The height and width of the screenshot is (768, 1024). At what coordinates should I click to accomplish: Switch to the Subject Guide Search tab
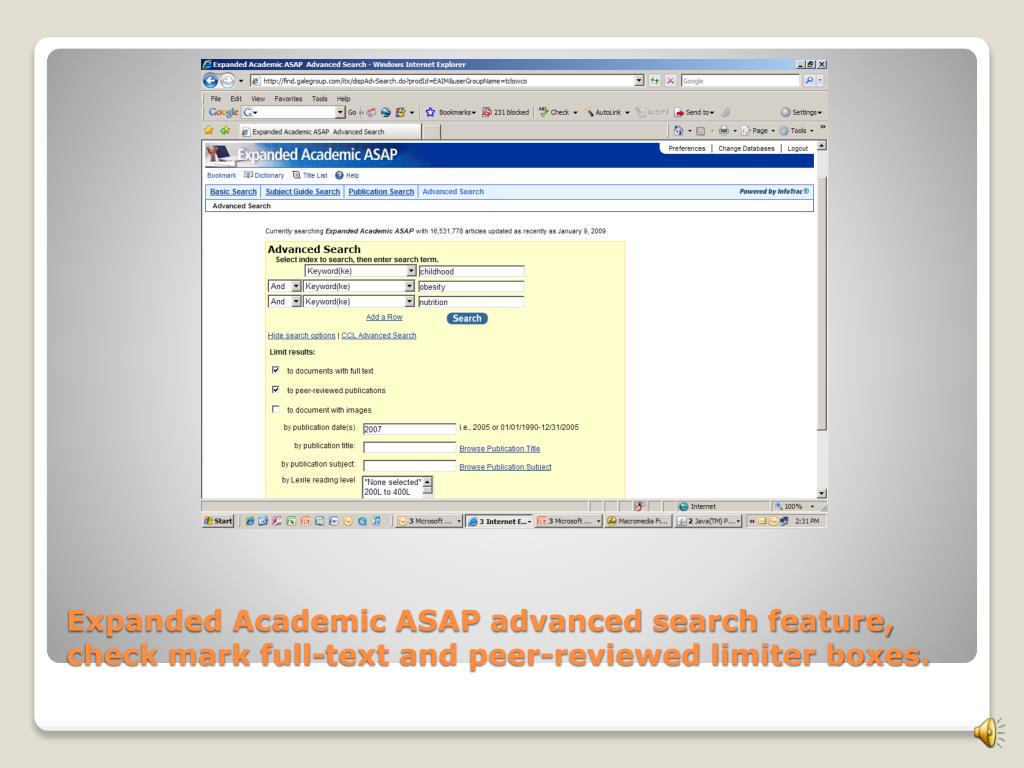click(x=302, y=191)
